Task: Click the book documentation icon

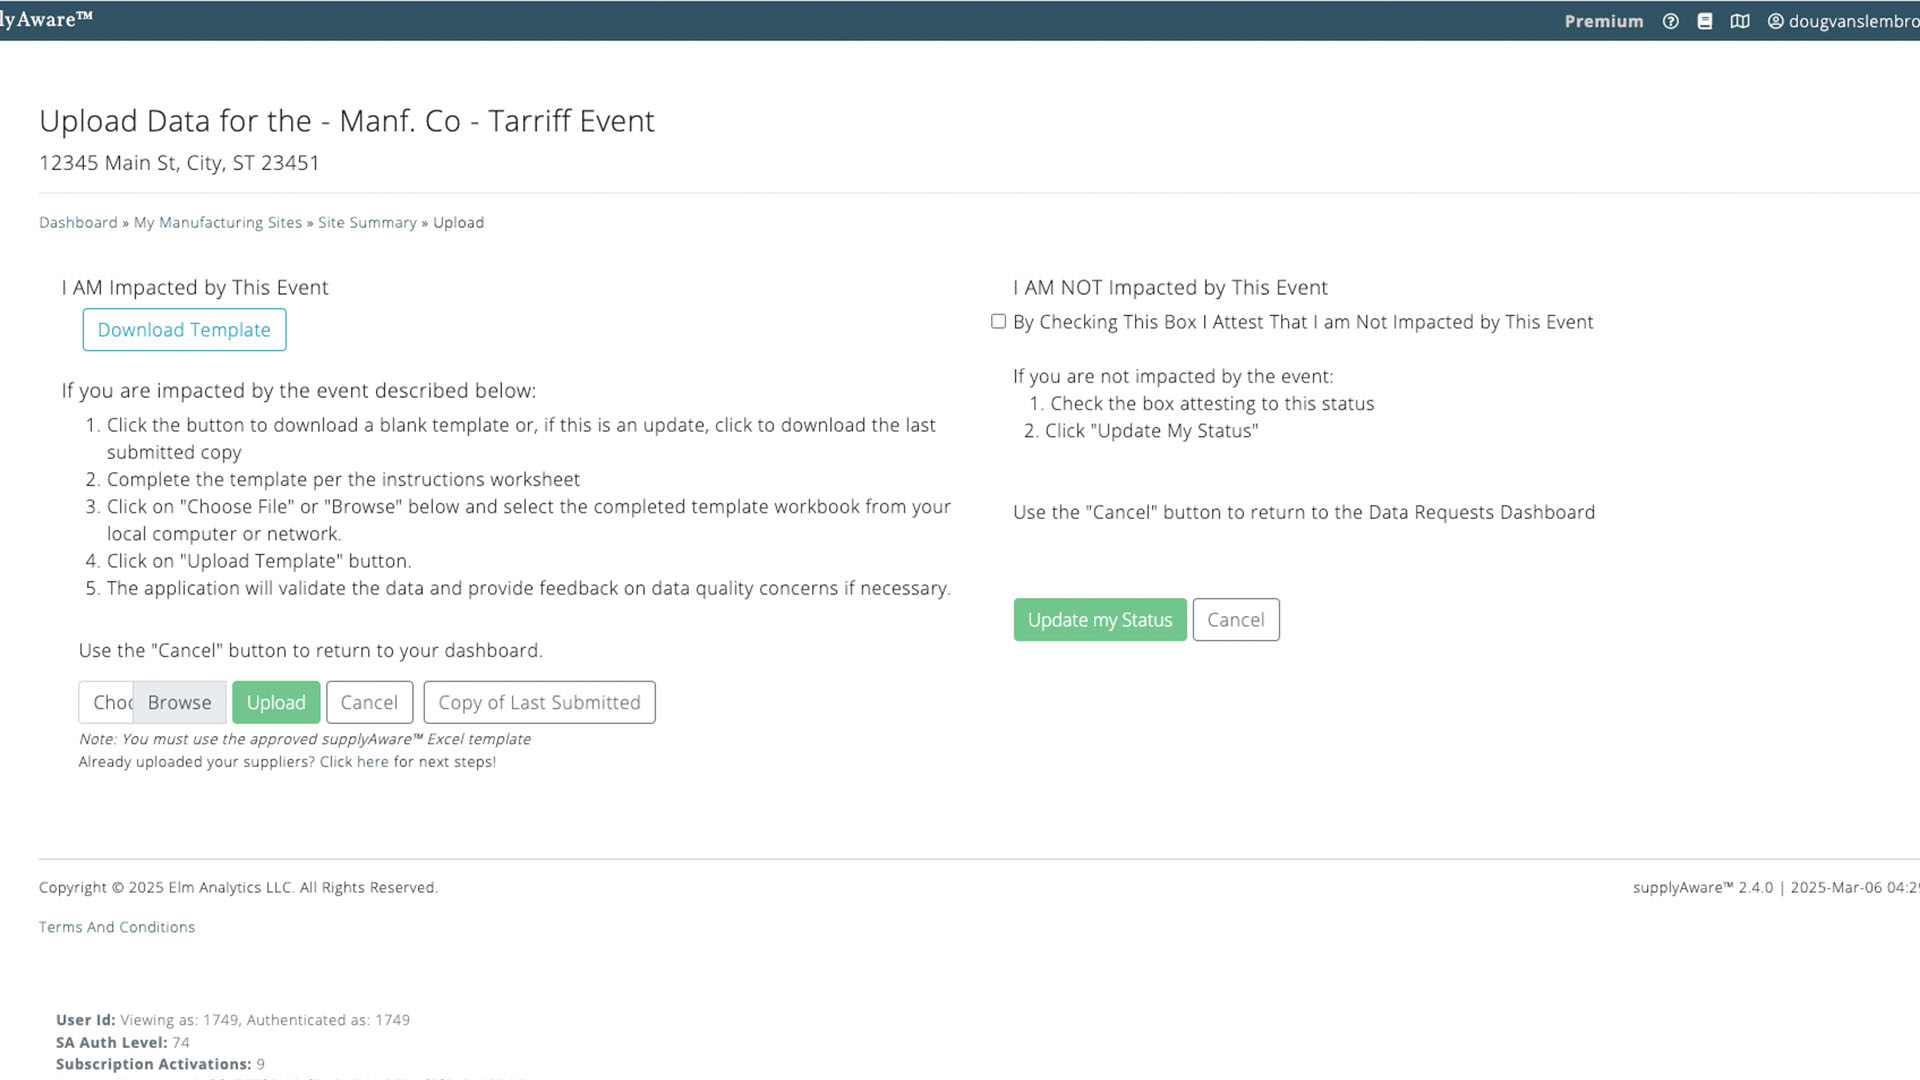Action: [1705, 21]
